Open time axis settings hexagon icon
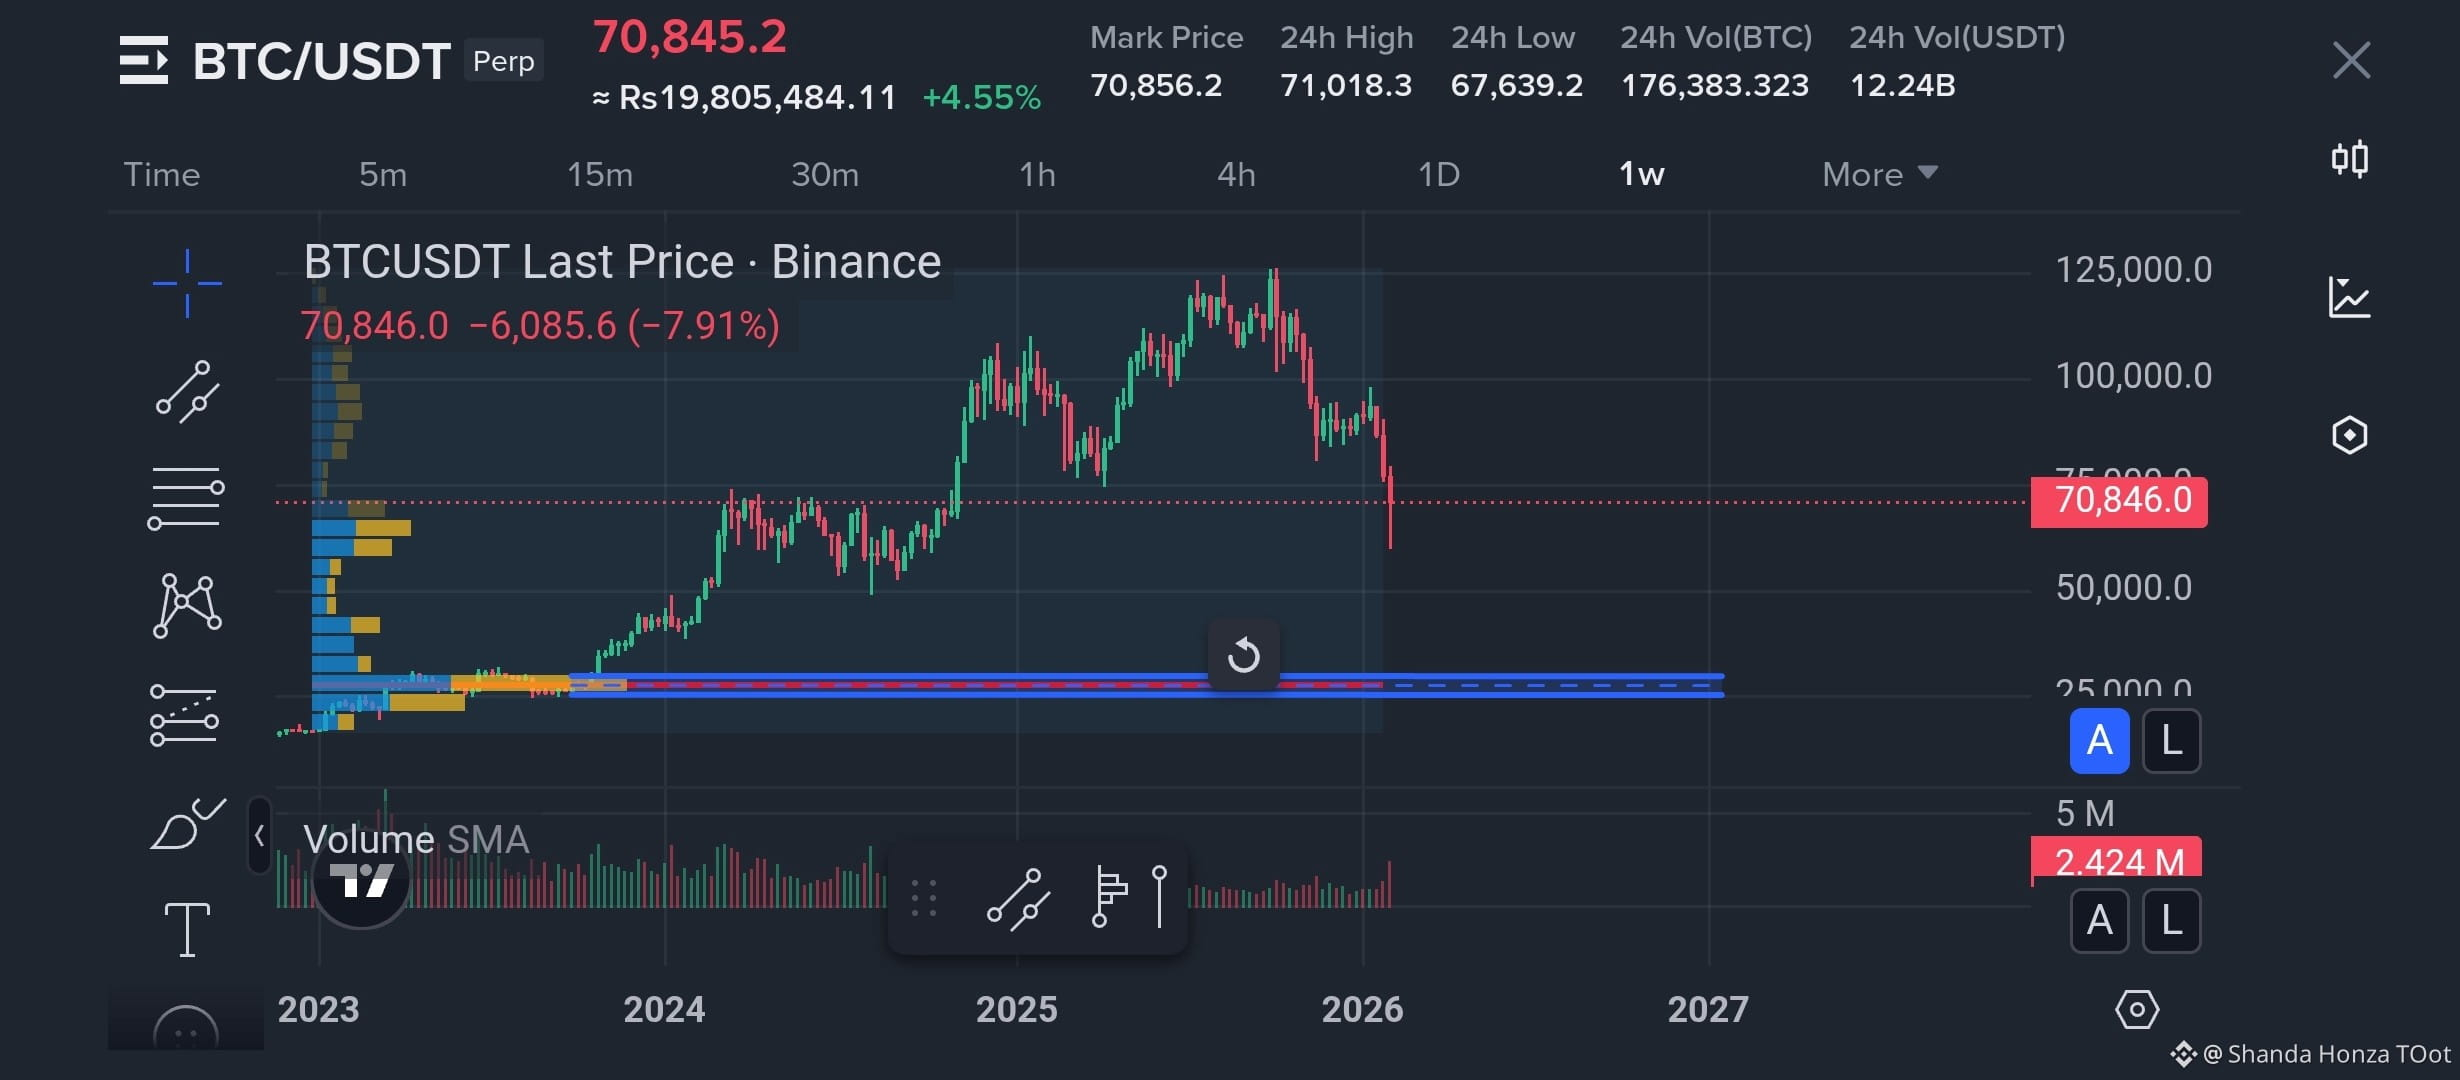The image size is (2460, 1080). coord(2137,1010)
